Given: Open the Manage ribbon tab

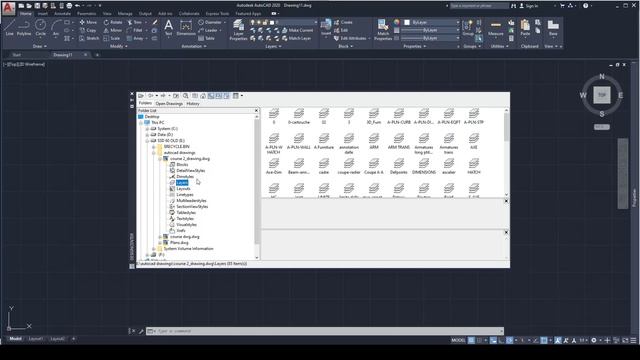Looking at the screenshot, I should (125, 13).
